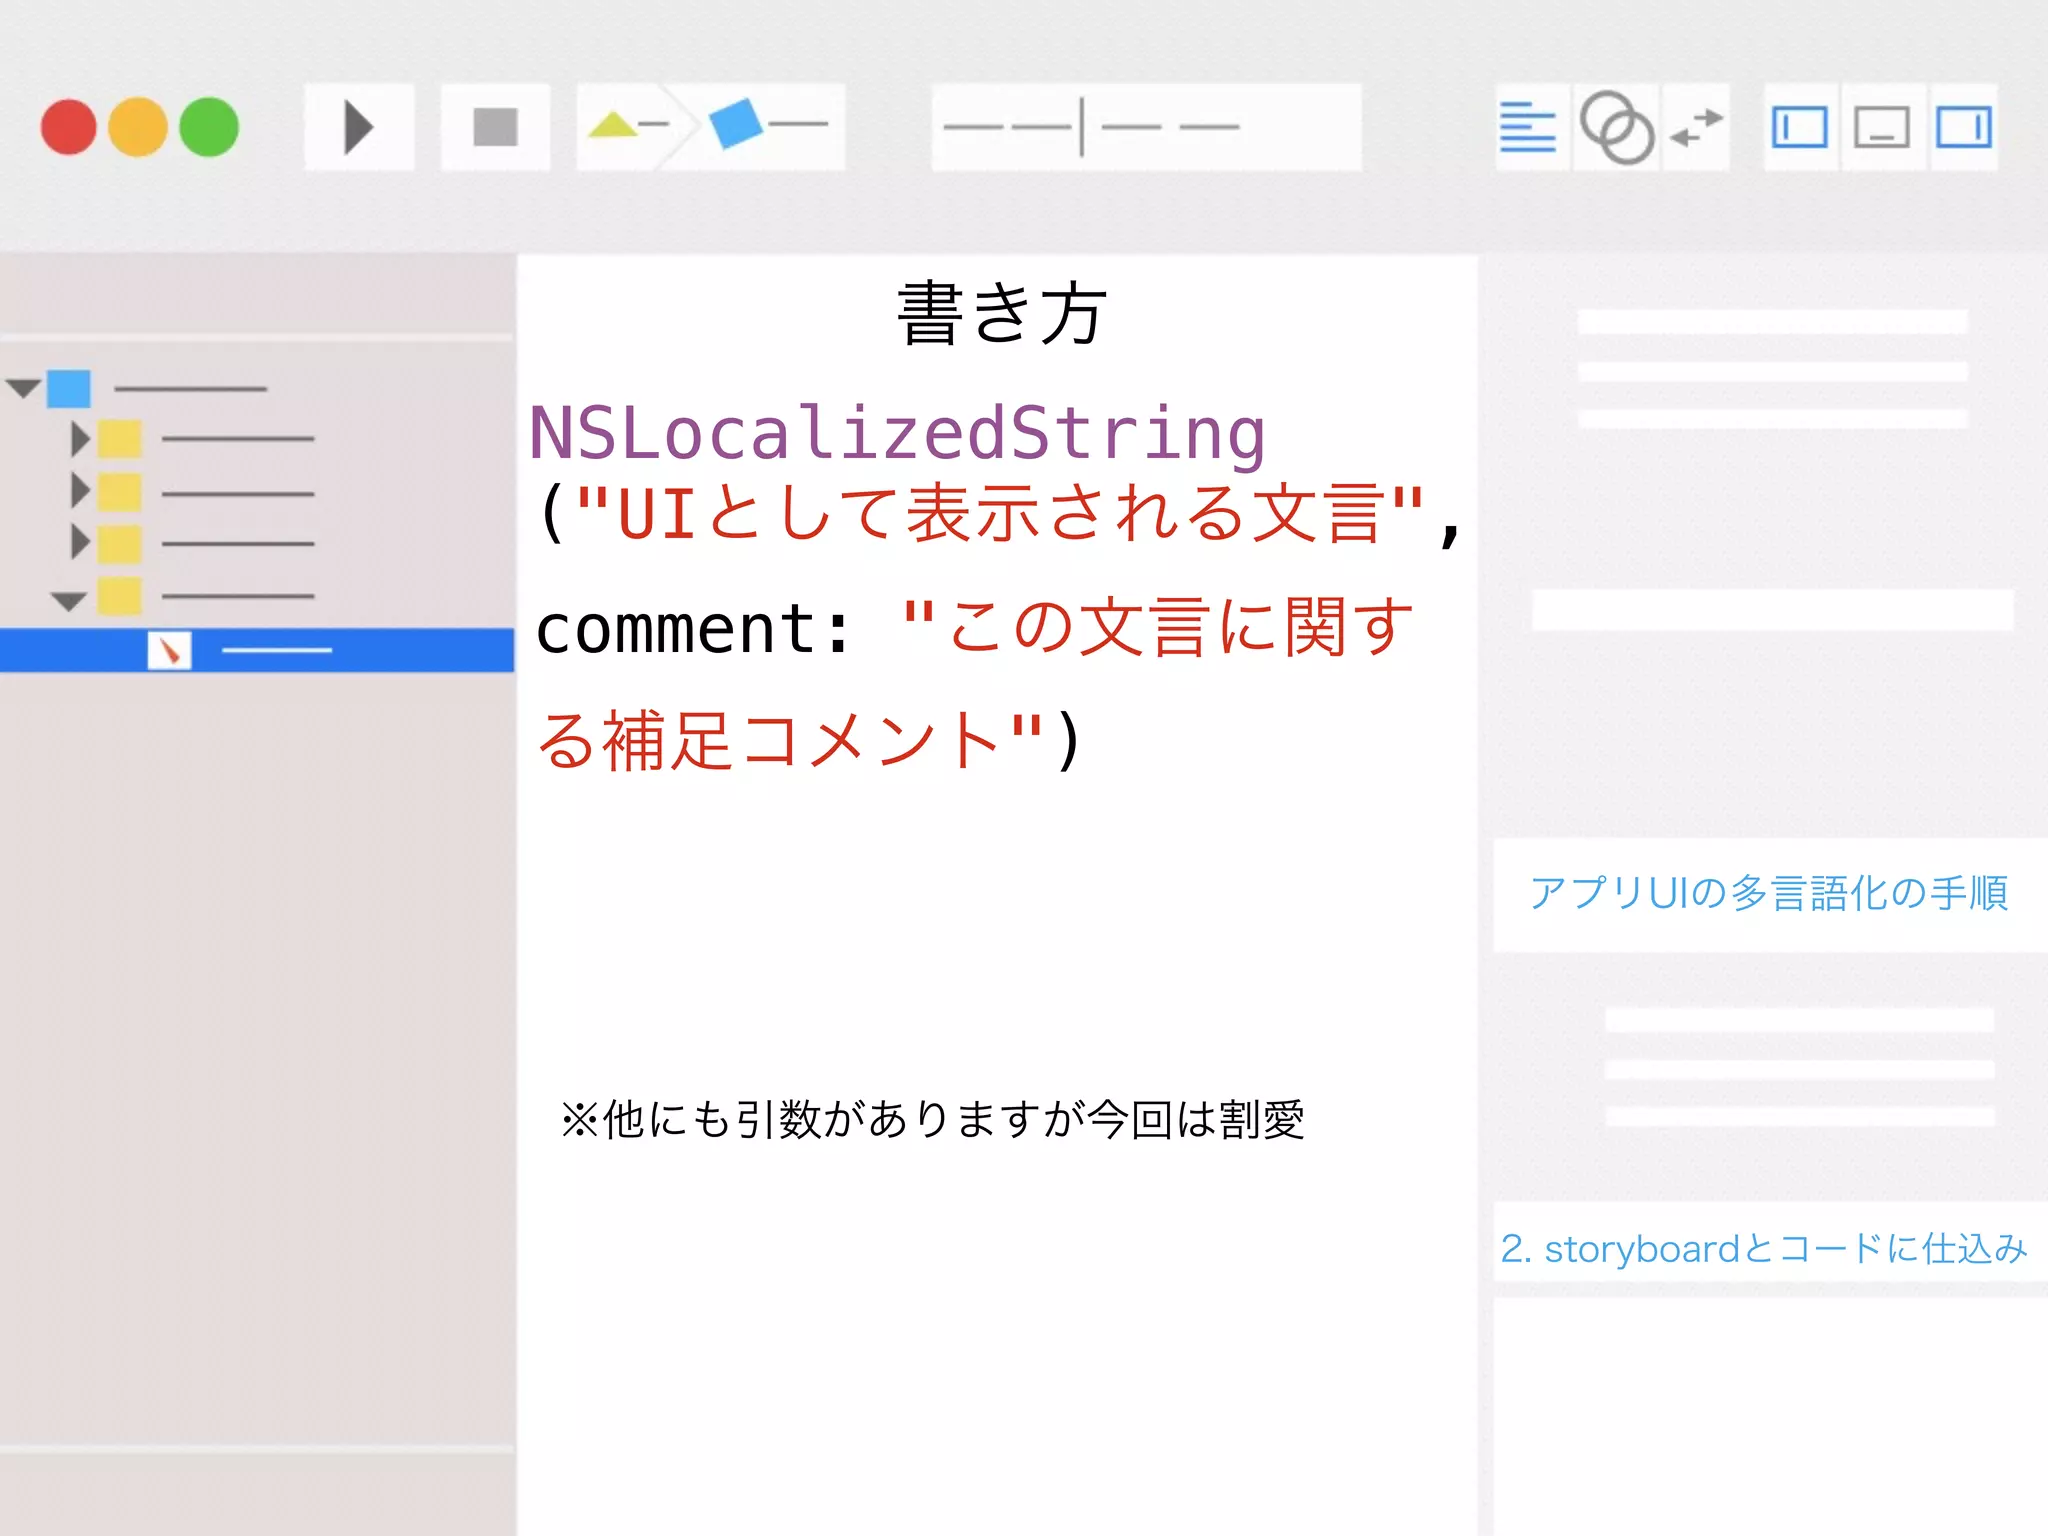Image resolution: width=2048 pixels, height=1536 pixels.
Task: Toggle the left navigator panel
Action: click(1800, 128)
